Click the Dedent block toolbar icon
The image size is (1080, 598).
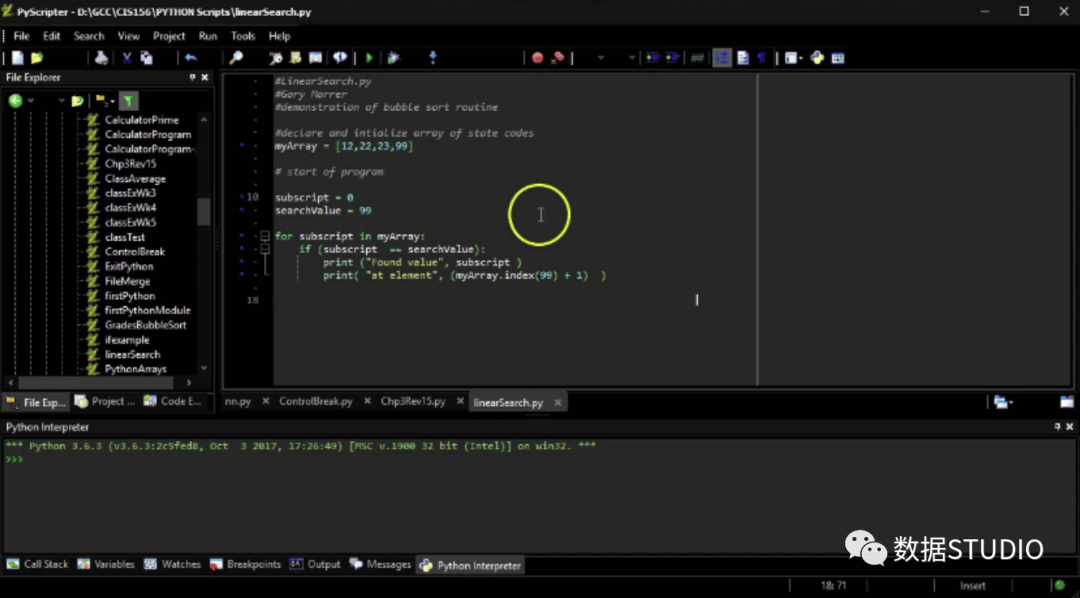[672, 58]
